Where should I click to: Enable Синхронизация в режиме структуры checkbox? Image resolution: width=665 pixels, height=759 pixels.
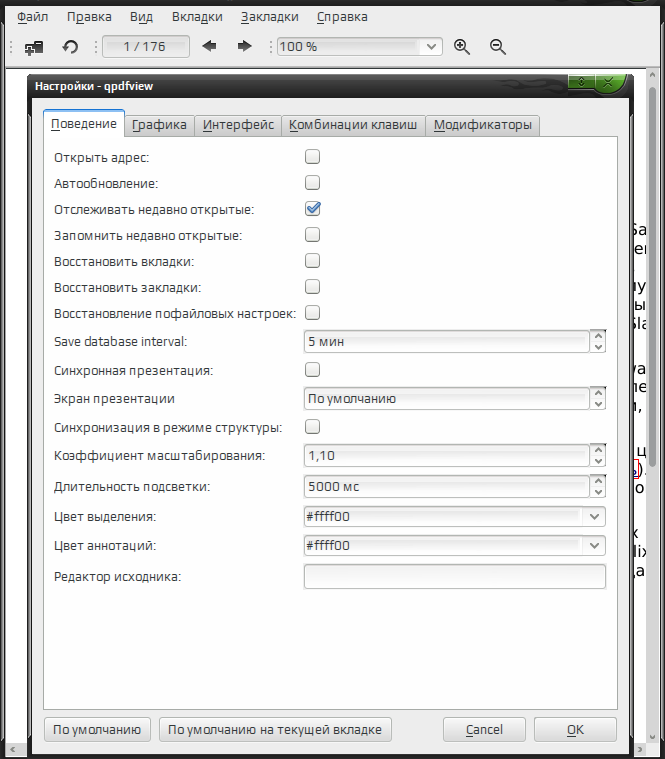pyautogui.click(x=313, y=427)
